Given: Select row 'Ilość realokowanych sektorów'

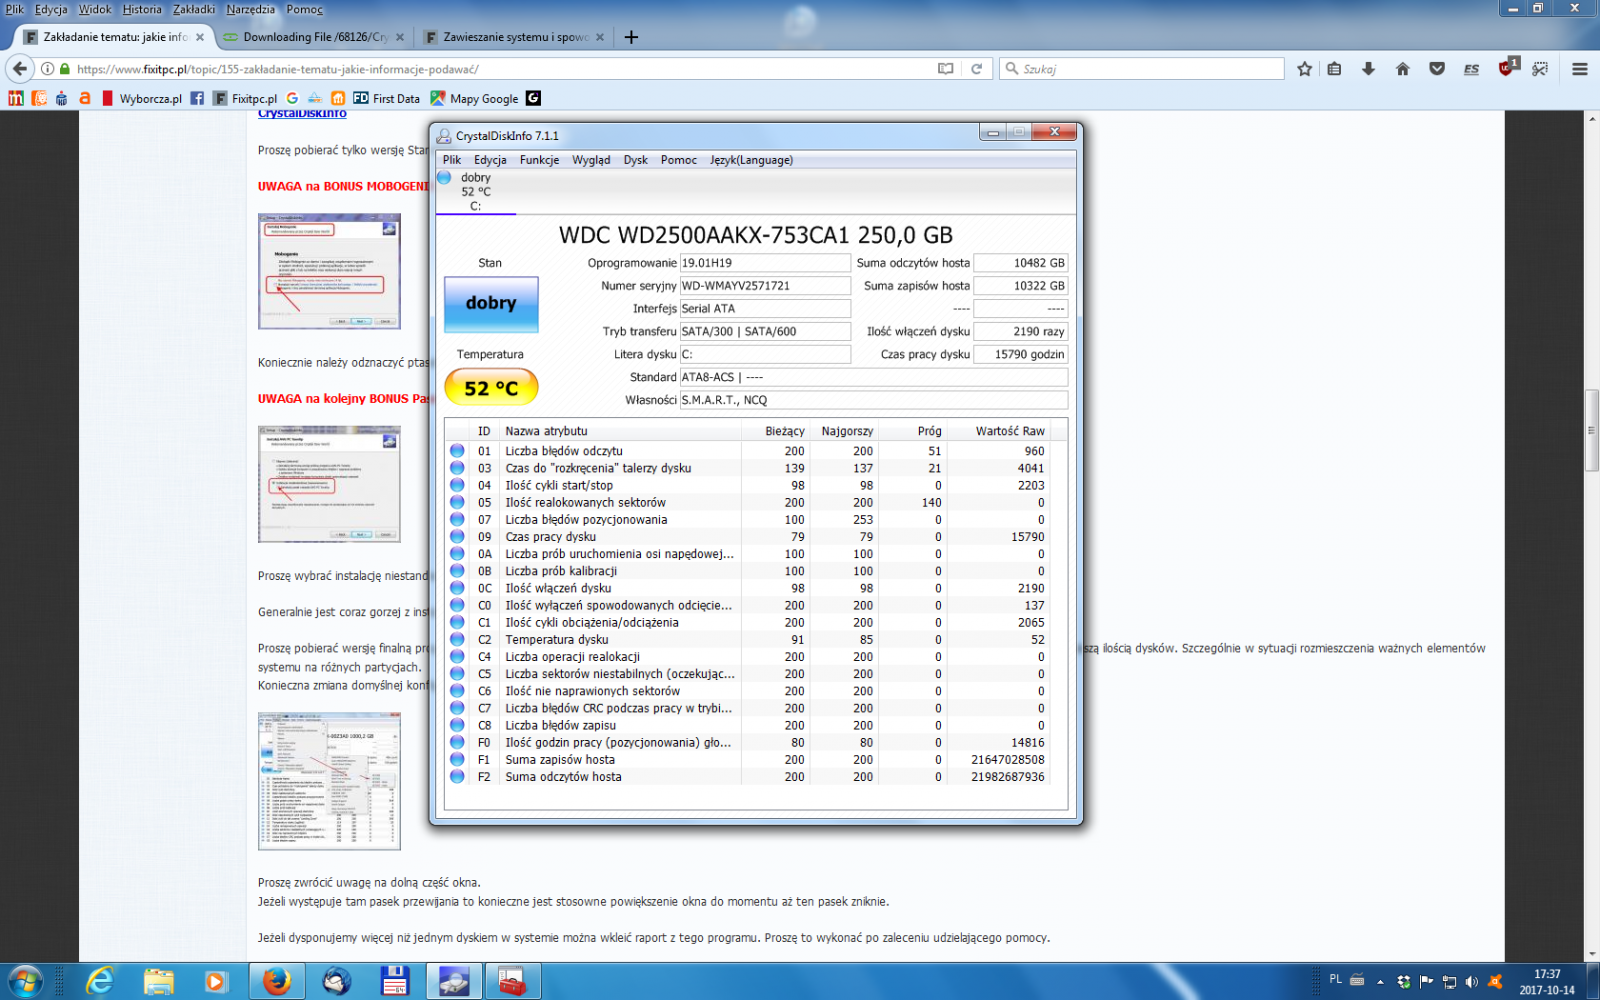Looking at the screenshot, I should tap(756, 502).
